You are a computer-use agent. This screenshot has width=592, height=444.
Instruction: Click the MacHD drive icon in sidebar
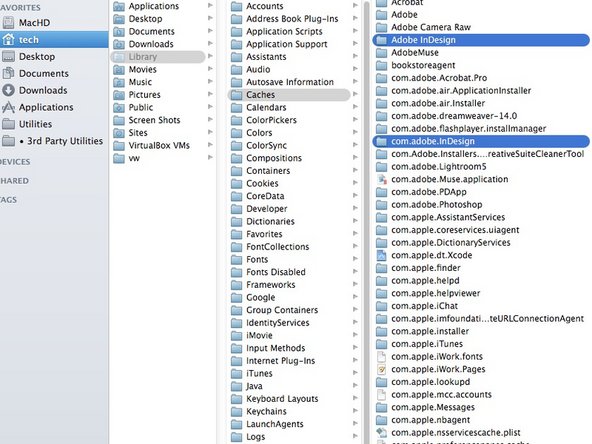coord(8,23)
